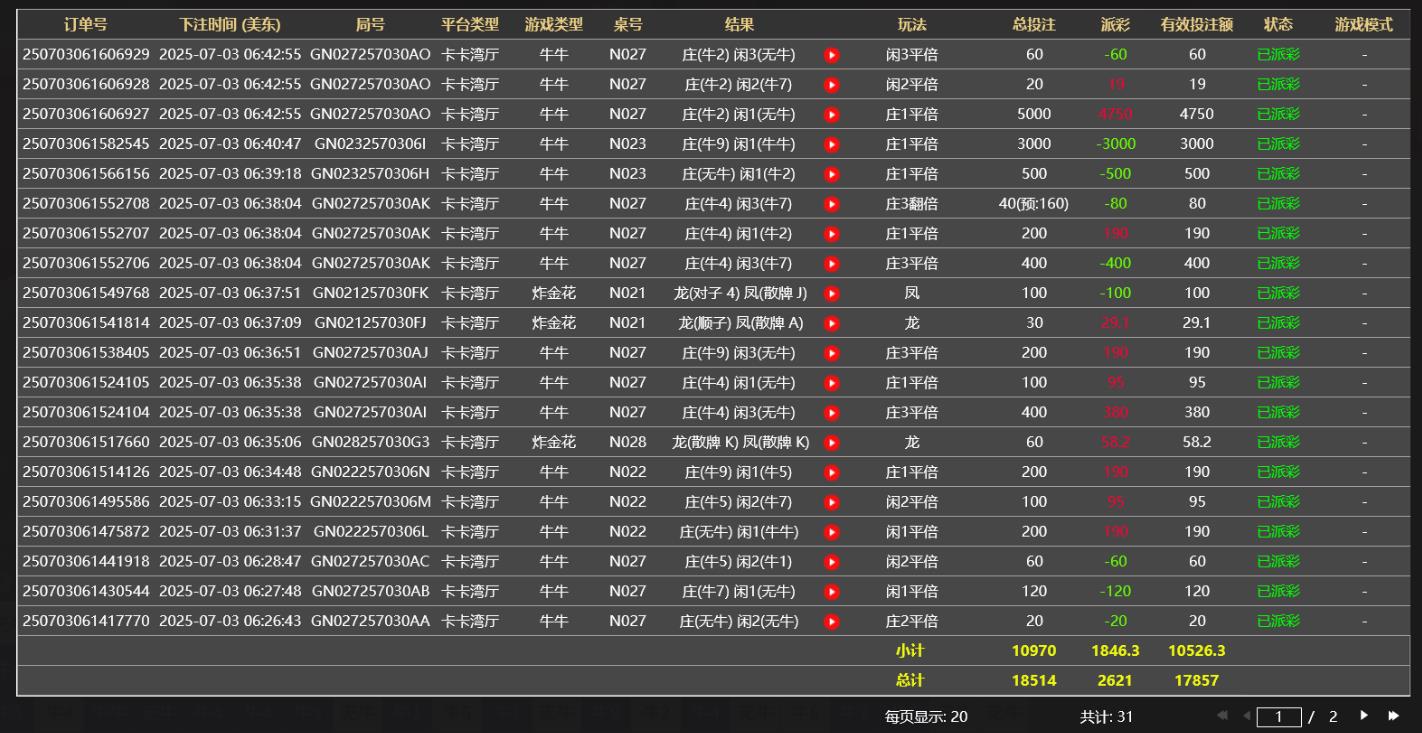Play result video for order 250703061475872

click(x=831, y=532)
